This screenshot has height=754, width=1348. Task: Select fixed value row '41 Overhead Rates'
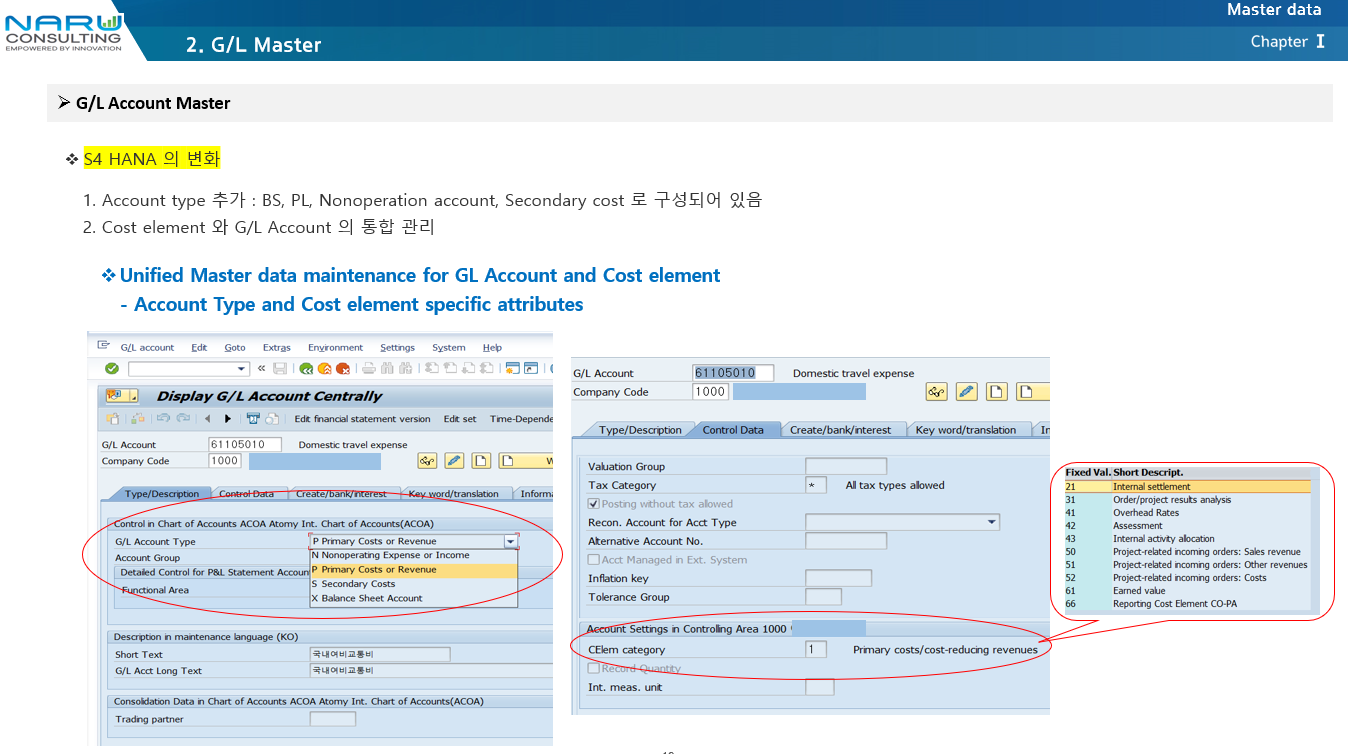[x=1187, y=513]
